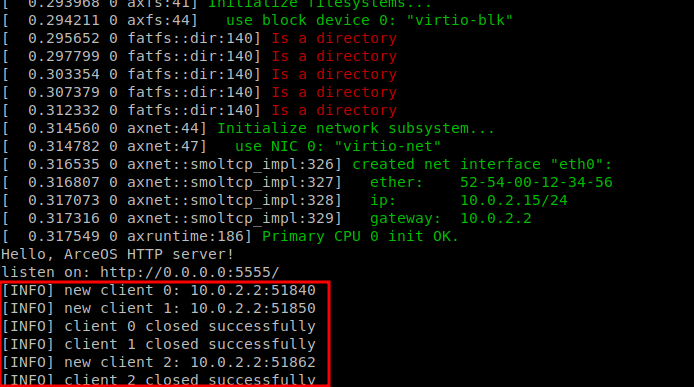
Task: Click the first red "Is a directory" error
Action: [334, 38]
